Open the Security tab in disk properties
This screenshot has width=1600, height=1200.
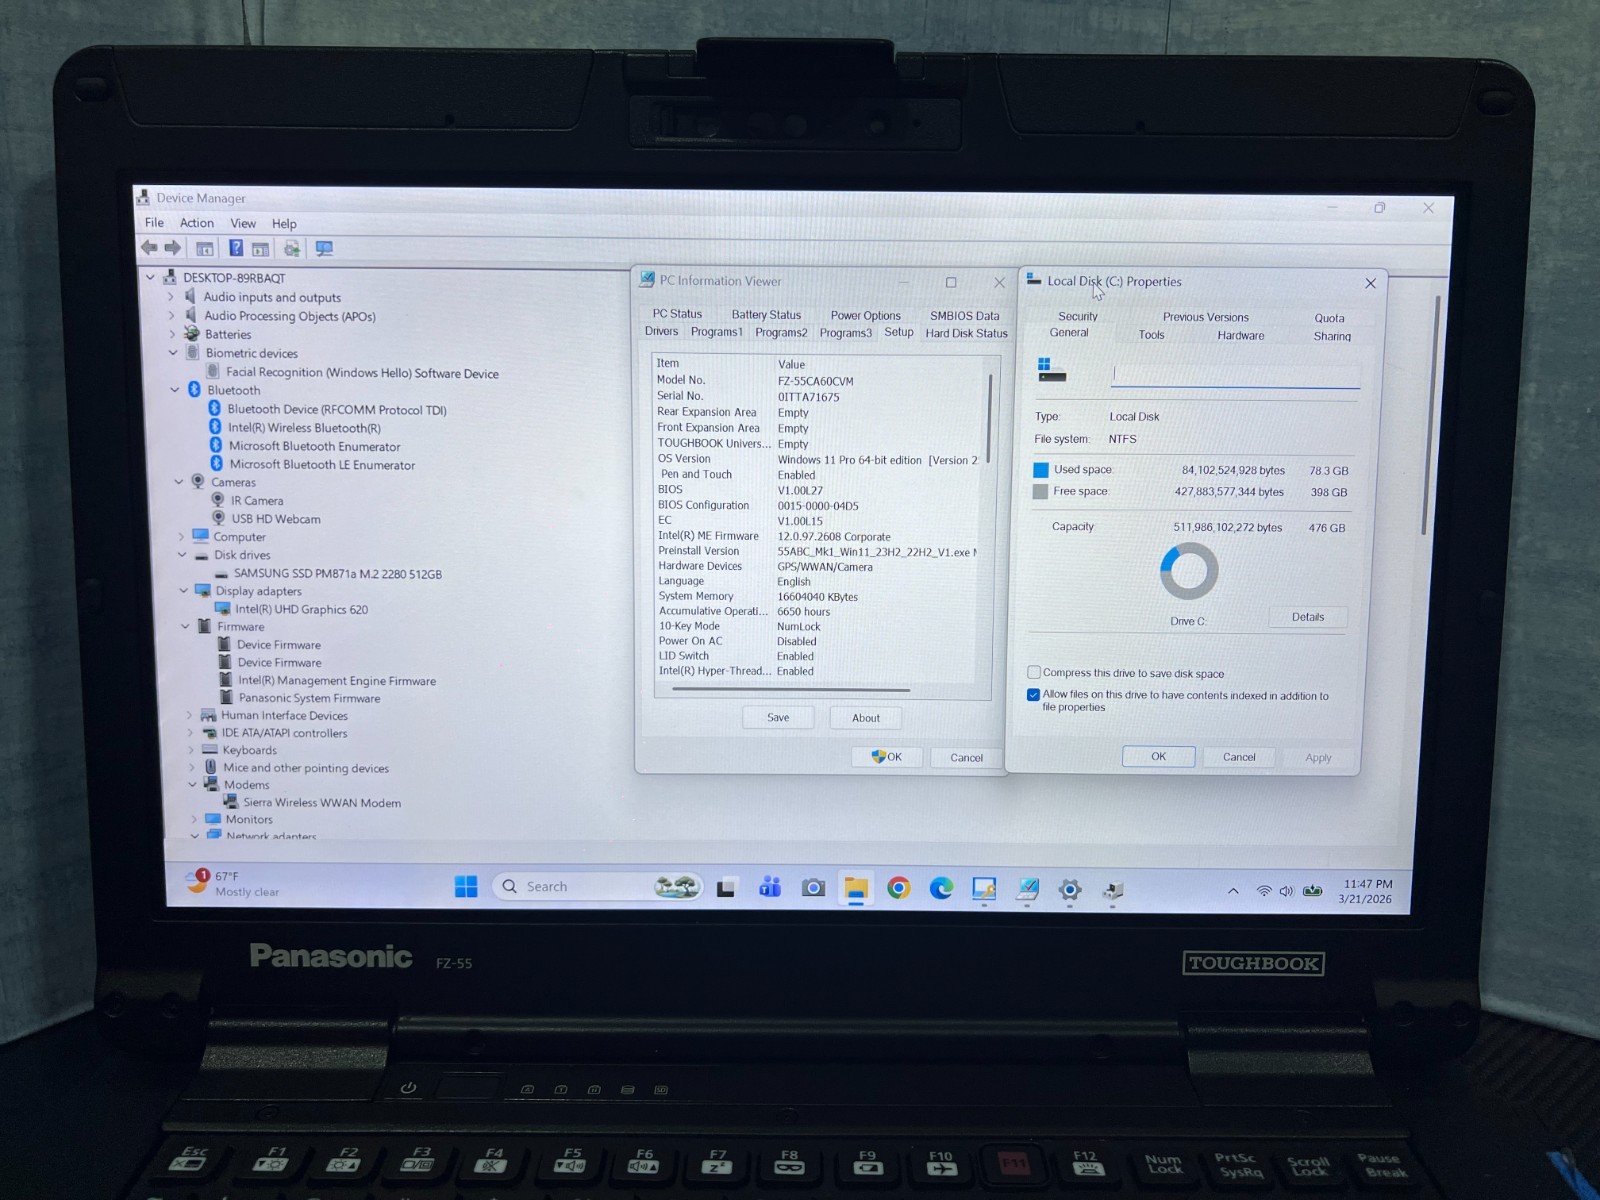tap(1078, 317)
